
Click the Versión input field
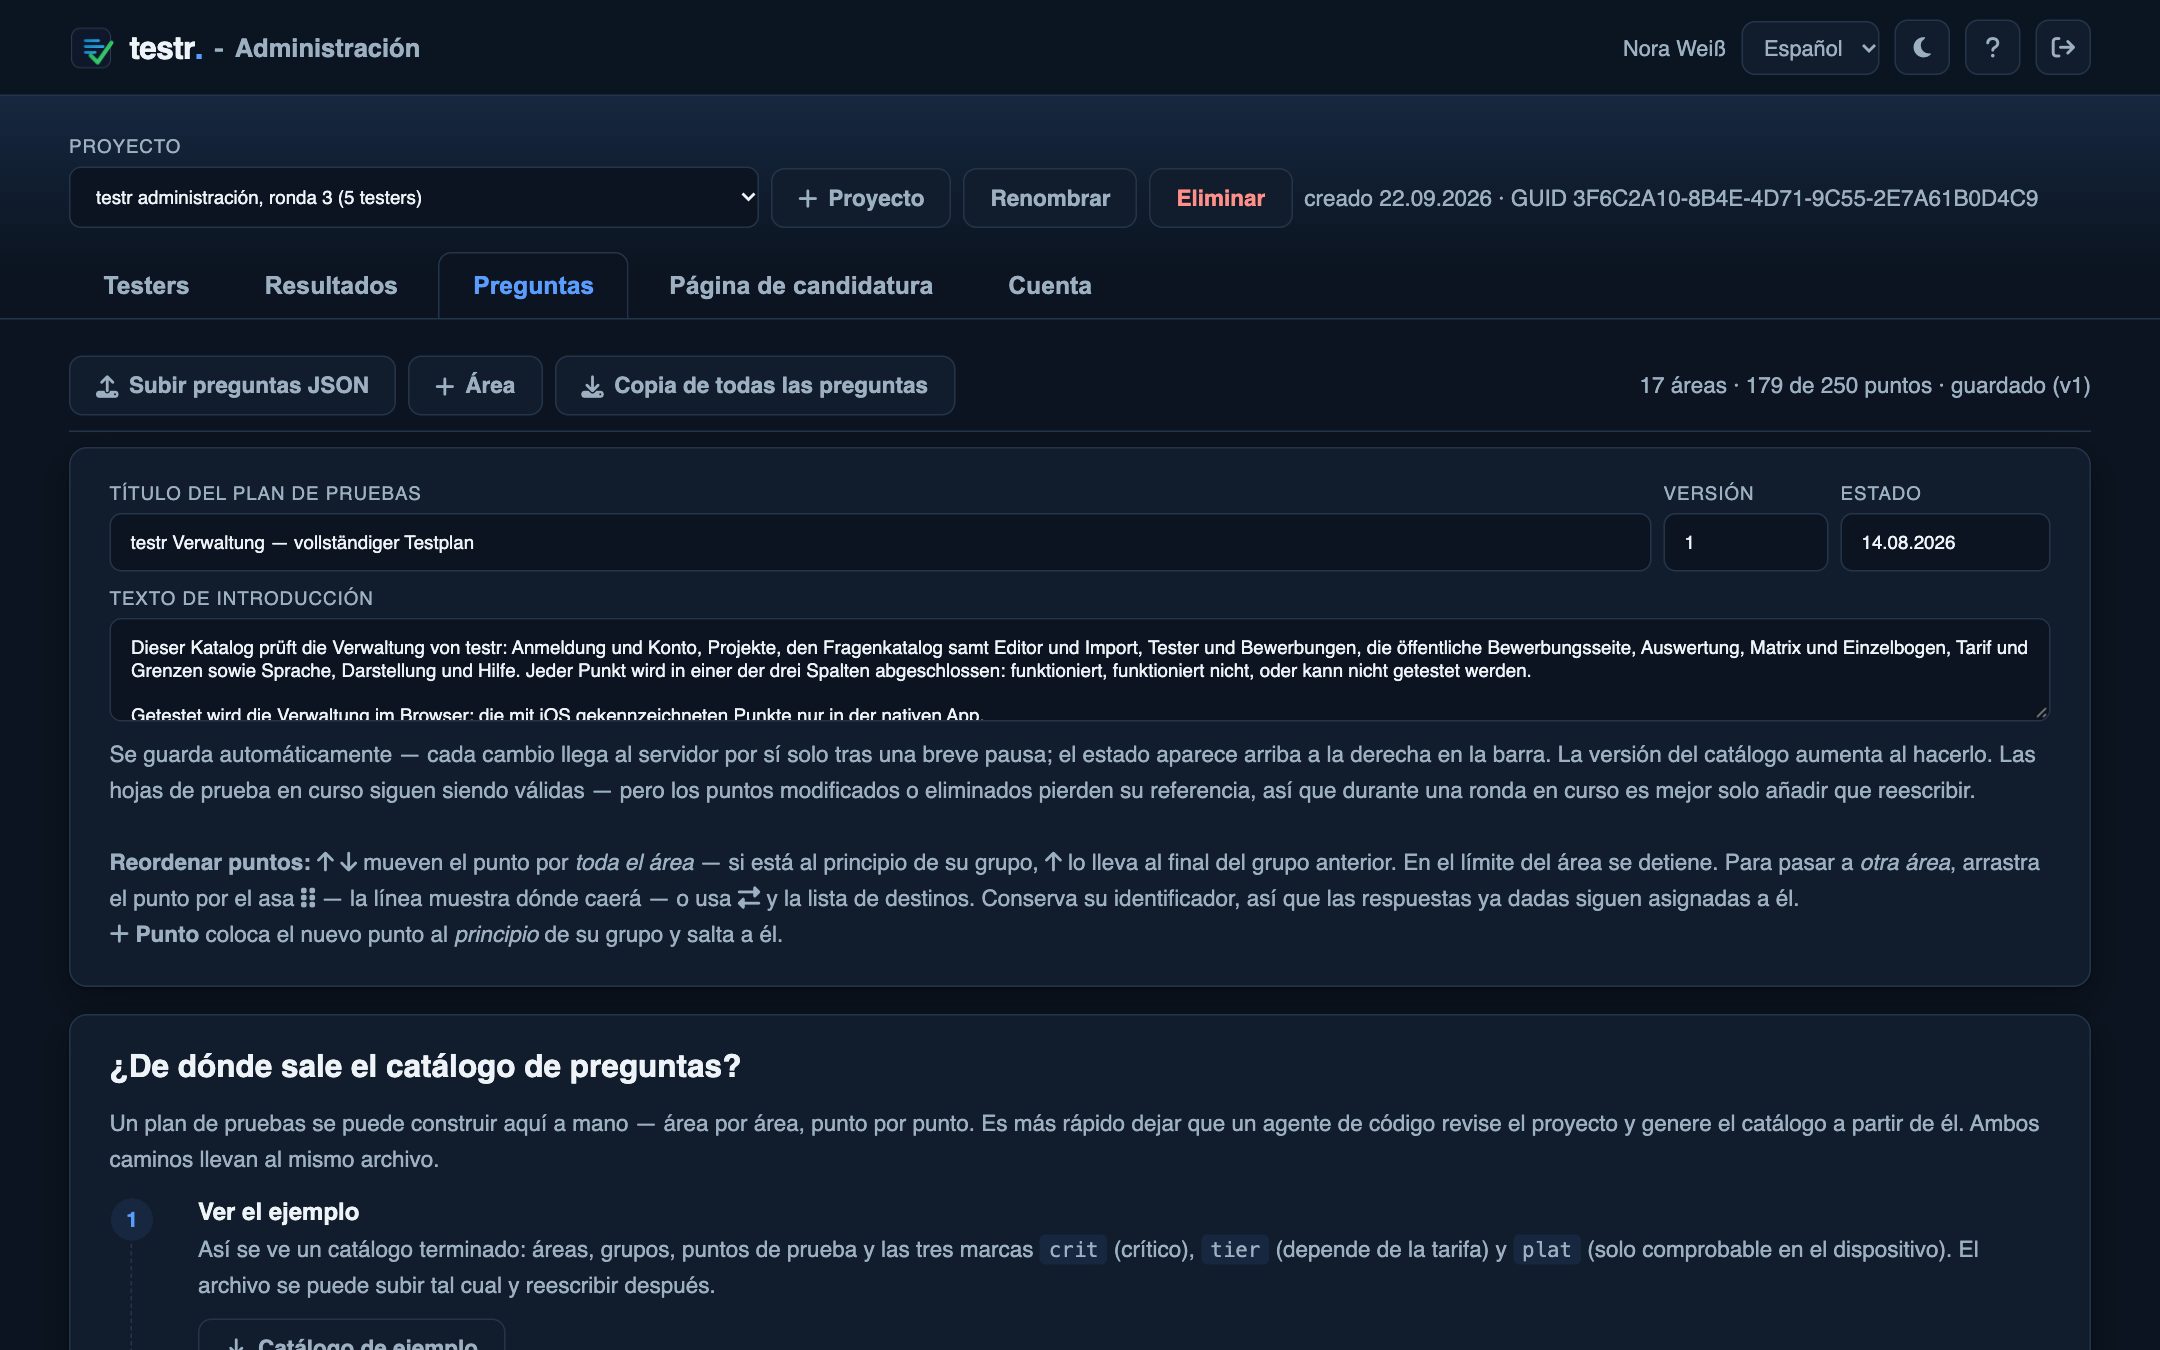coord(1745,543)
